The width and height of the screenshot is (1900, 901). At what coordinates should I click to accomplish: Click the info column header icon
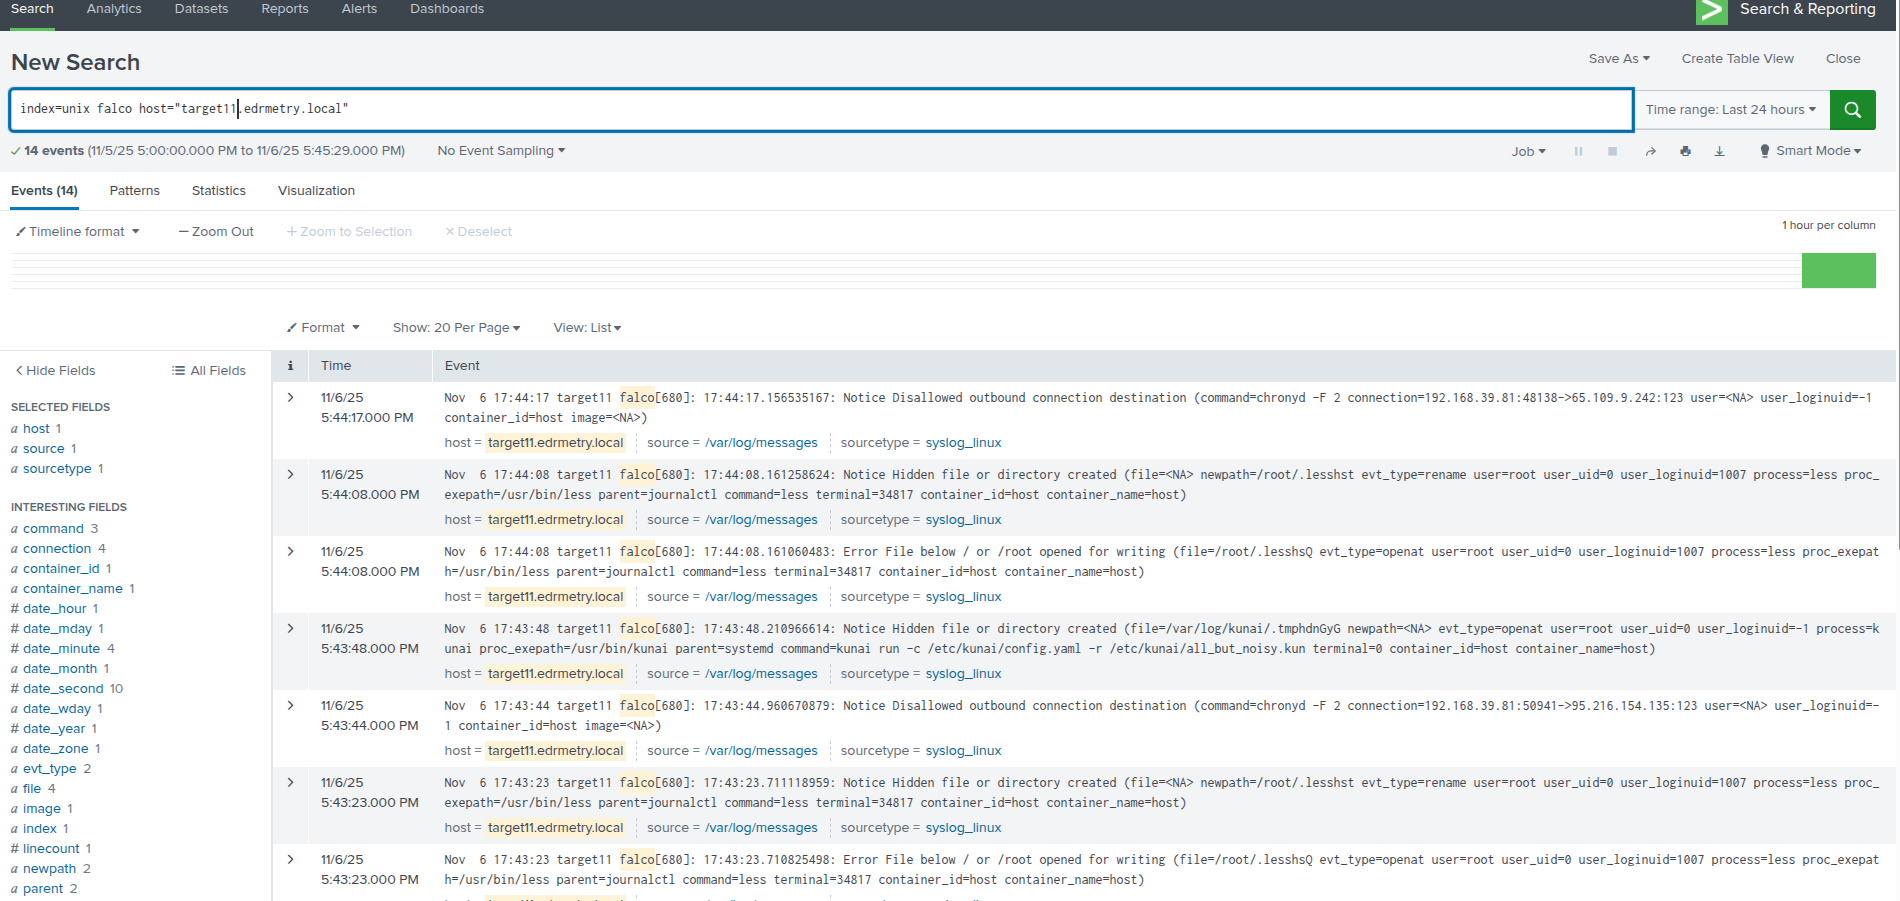[290, 366]
